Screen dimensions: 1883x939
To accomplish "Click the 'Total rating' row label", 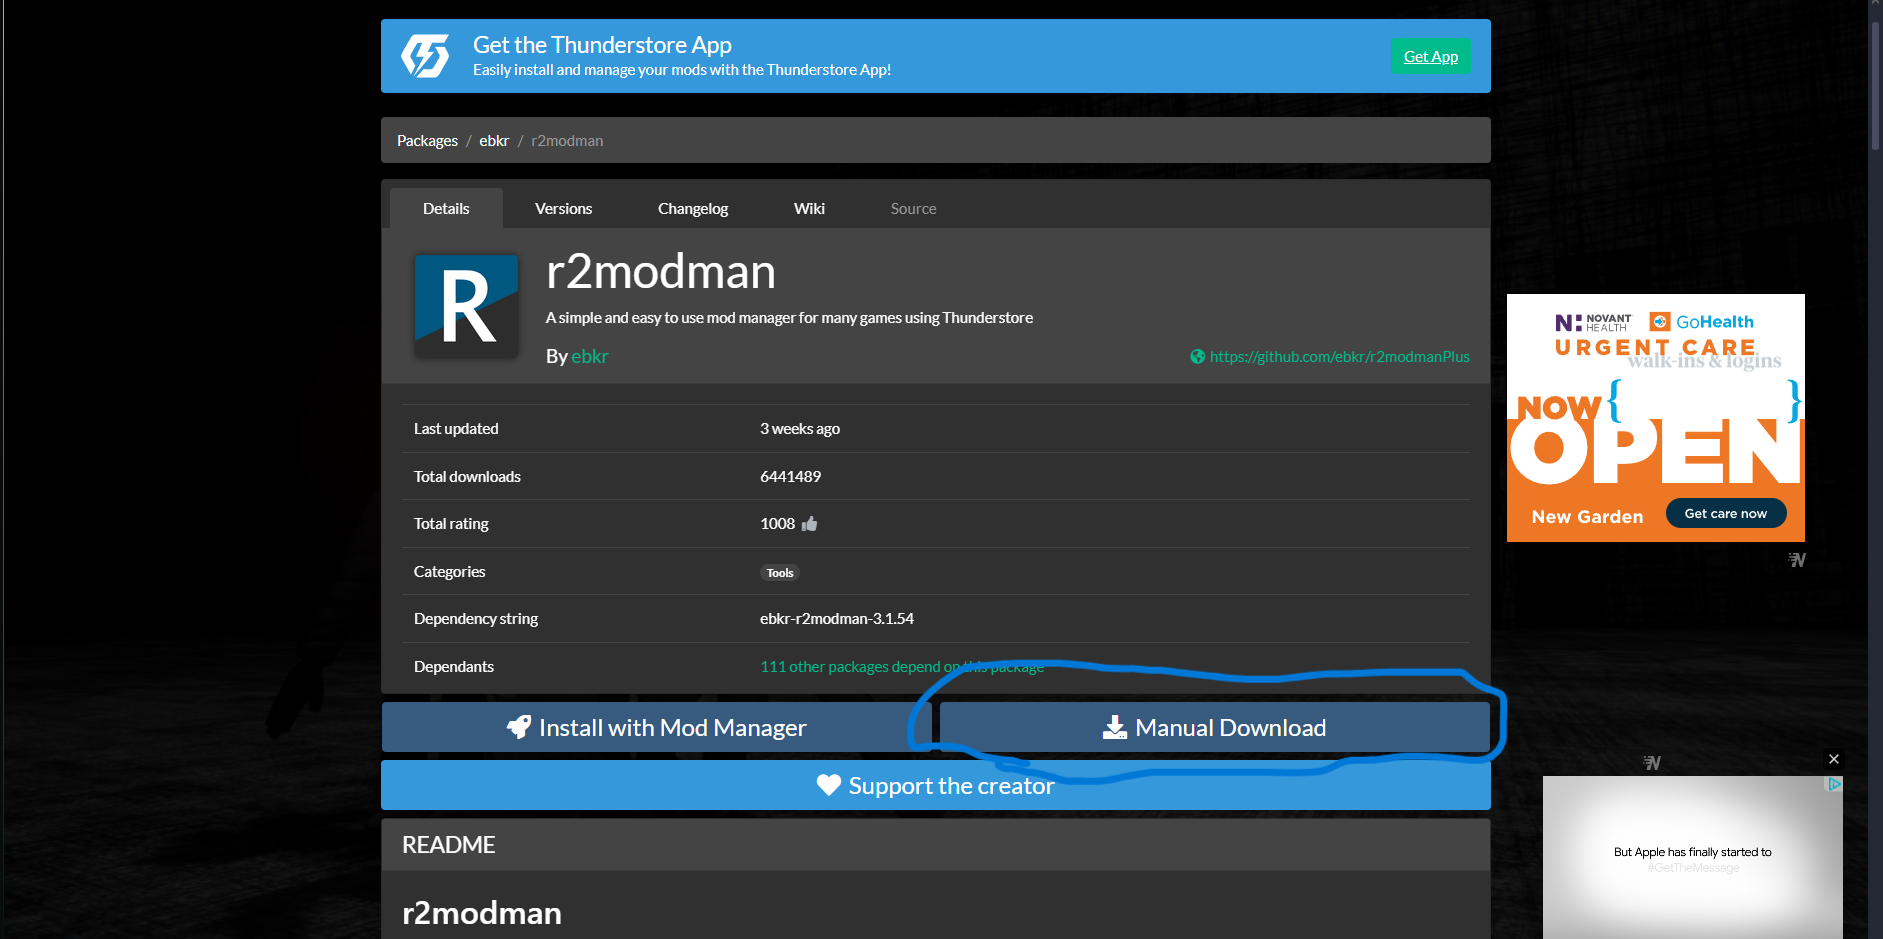I will coord(451,524).
